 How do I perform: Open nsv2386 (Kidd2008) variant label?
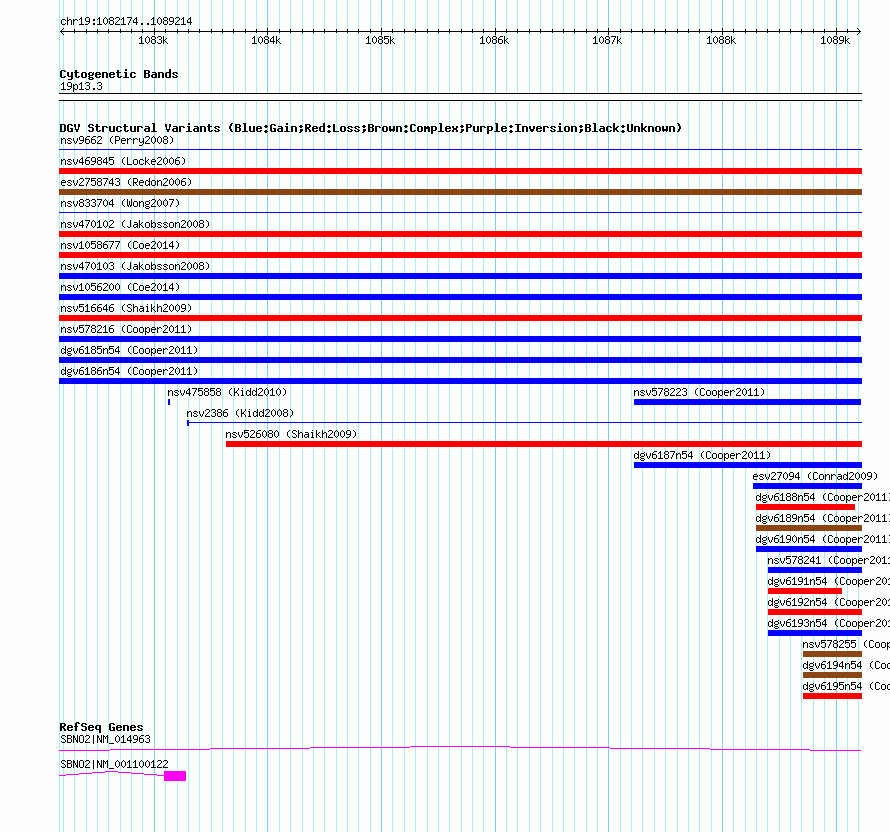coord(240,413)
